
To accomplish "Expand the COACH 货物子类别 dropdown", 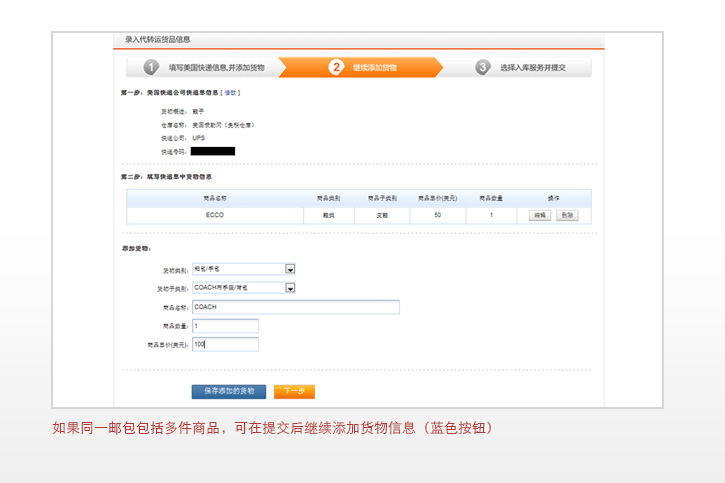I will pos(290,288).
